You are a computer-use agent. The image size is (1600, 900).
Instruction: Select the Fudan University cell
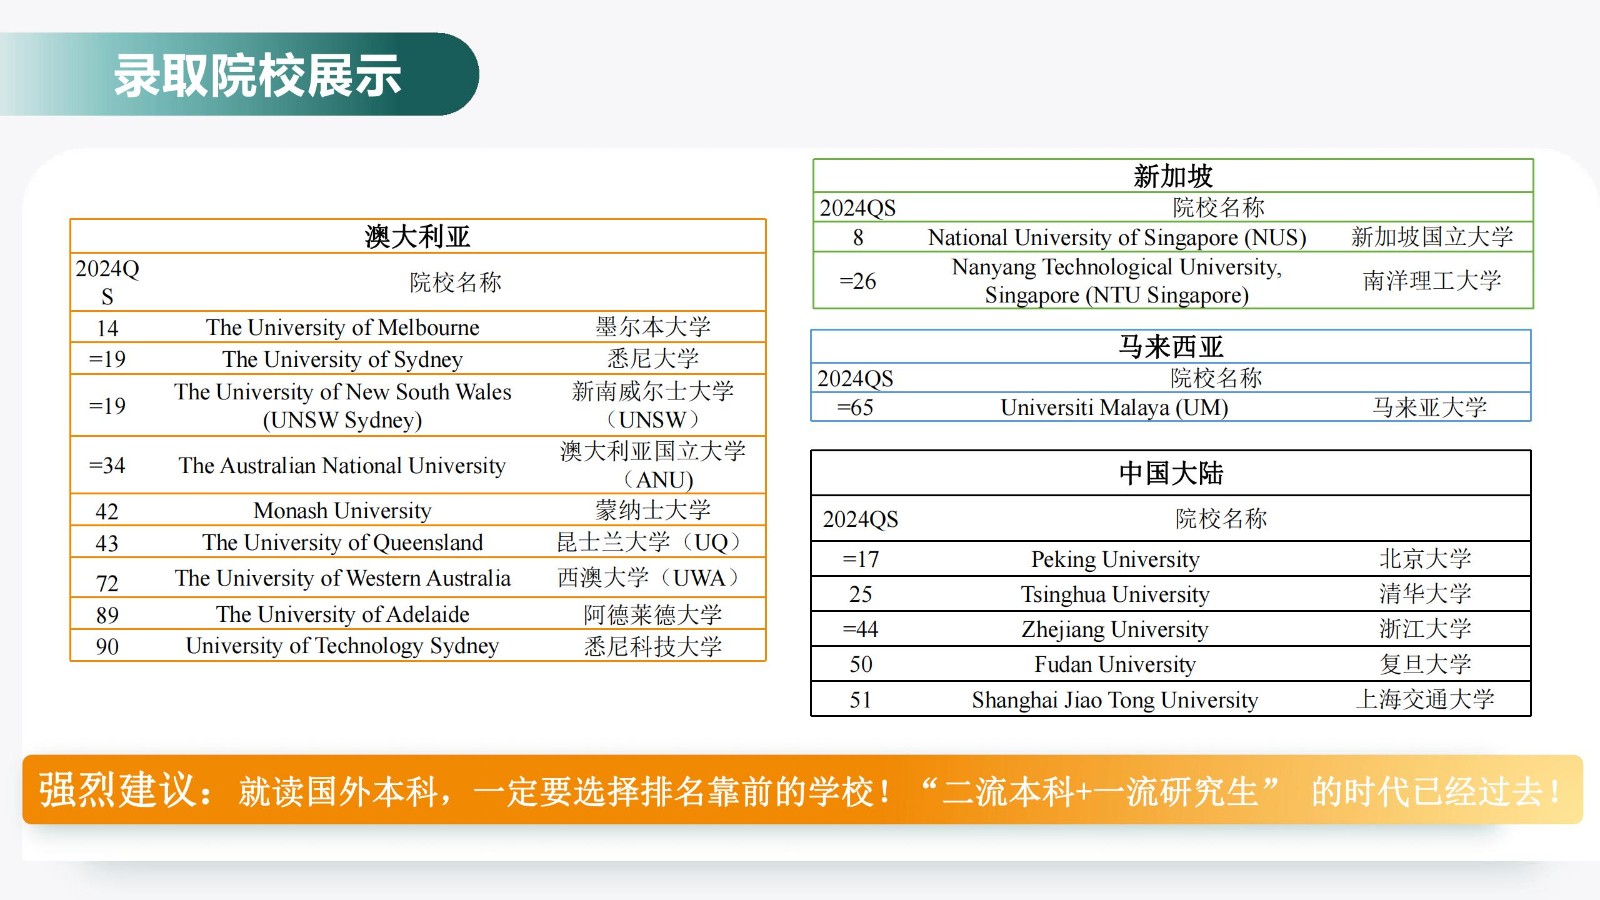coord(1115,664)
